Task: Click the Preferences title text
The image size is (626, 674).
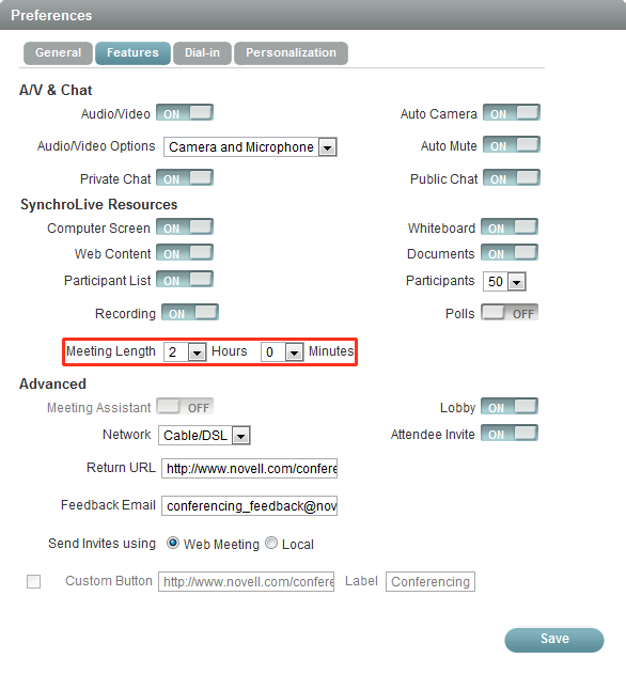Action: click(x=52, y=15)
